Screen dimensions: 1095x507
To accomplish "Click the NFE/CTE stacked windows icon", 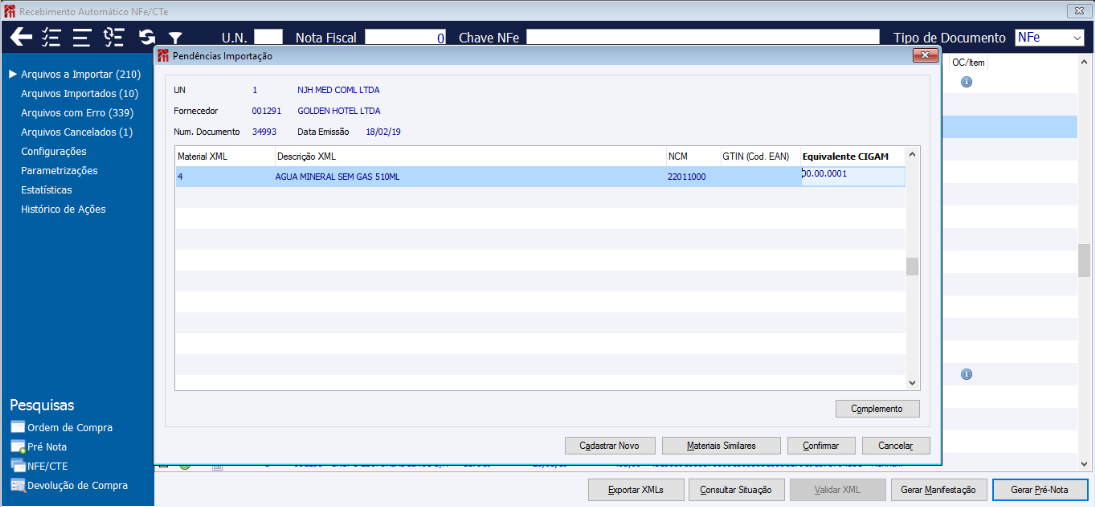I will (18, 466).
